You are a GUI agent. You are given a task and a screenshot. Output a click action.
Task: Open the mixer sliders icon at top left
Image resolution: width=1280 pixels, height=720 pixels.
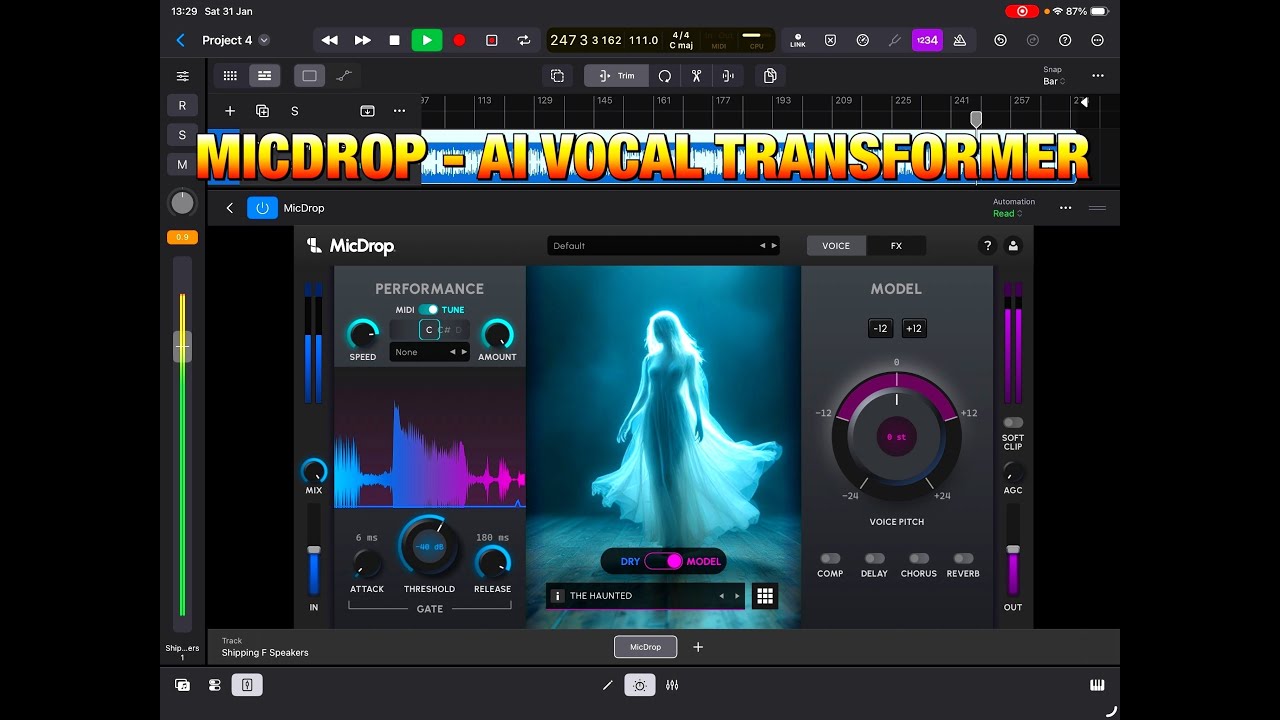182,76
